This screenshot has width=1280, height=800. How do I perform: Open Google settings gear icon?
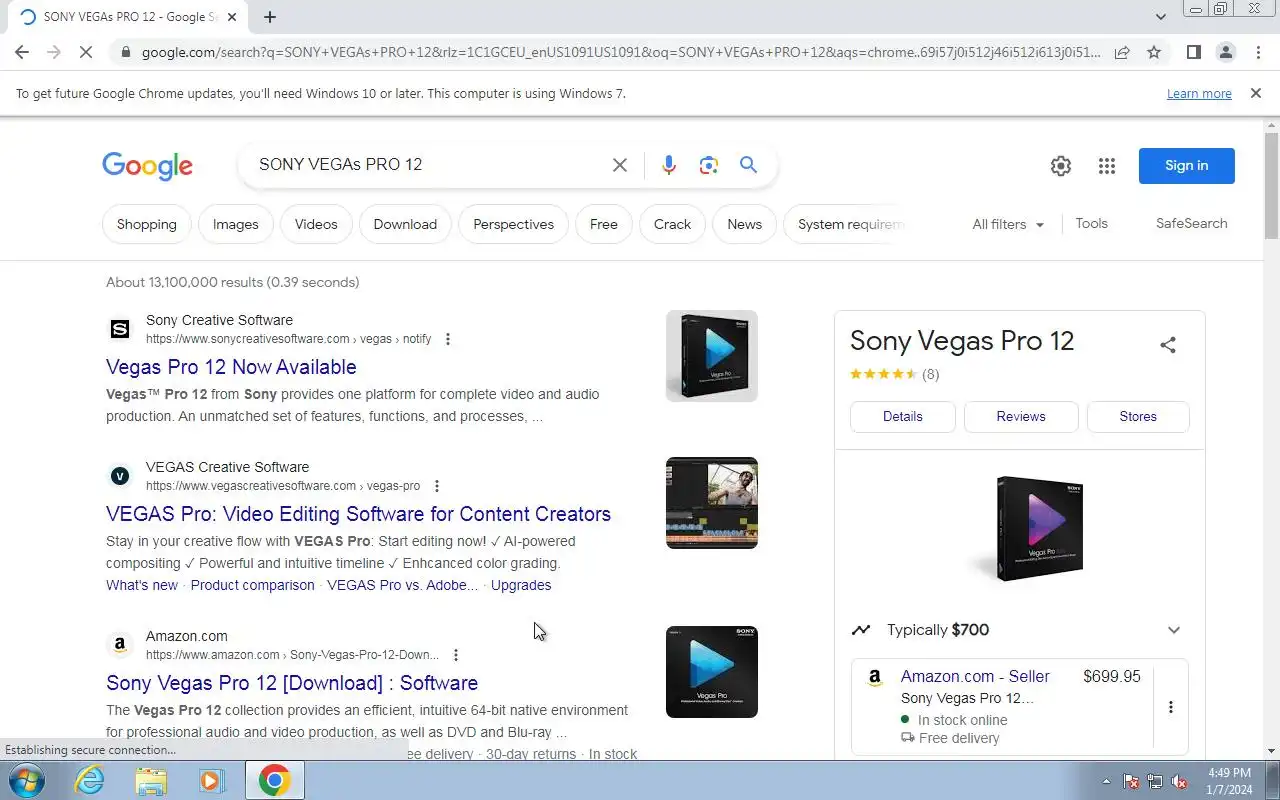point(1061,166)
